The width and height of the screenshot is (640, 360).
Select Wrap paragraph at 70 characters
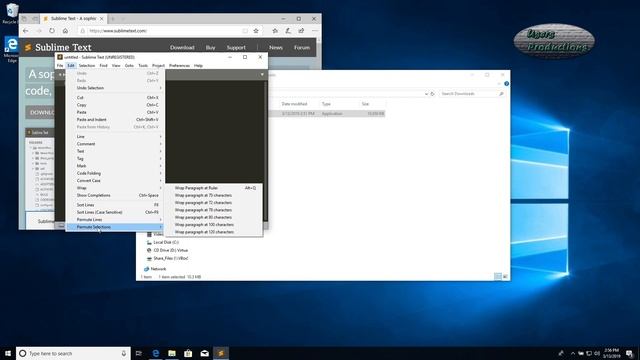pos(214,196)
